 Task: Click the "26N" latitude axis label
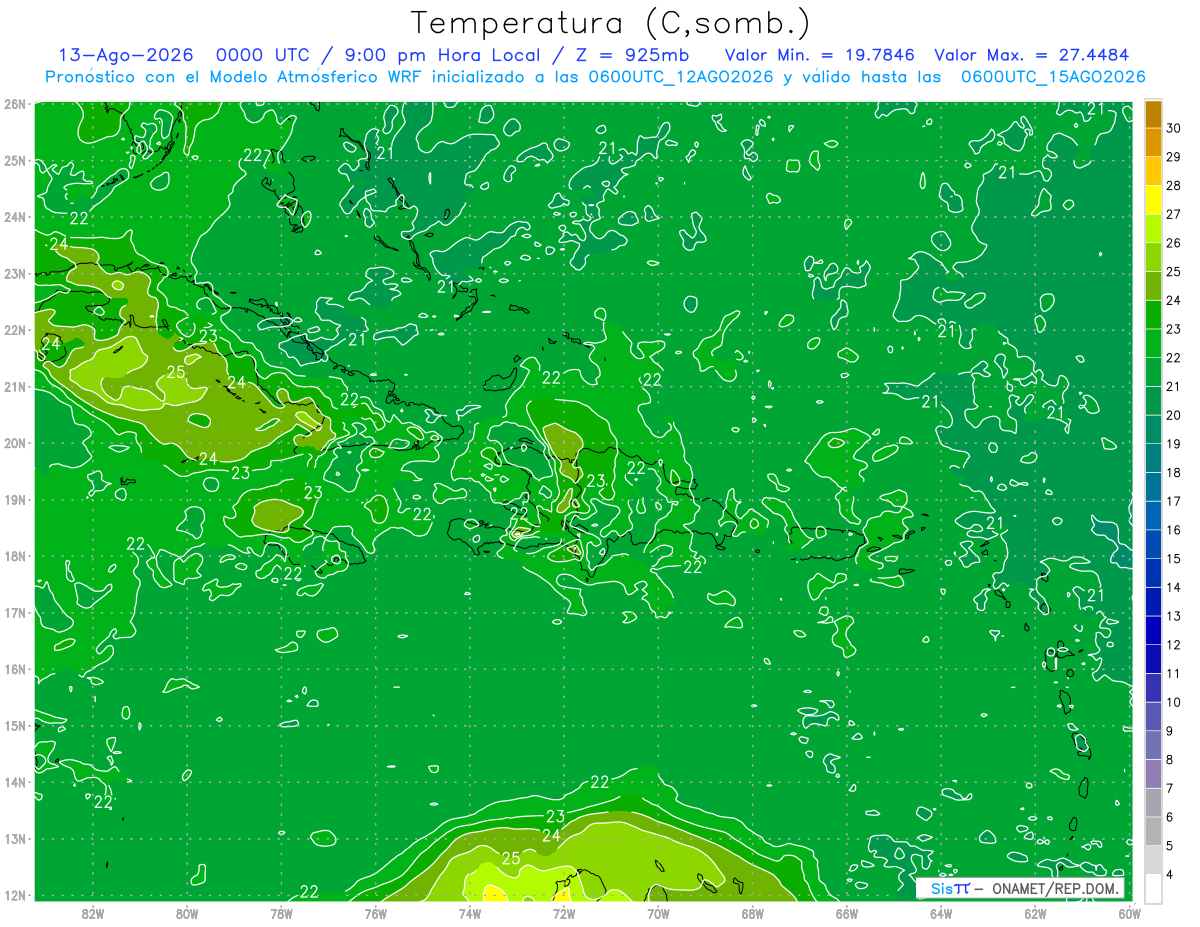tap(14, 104)
